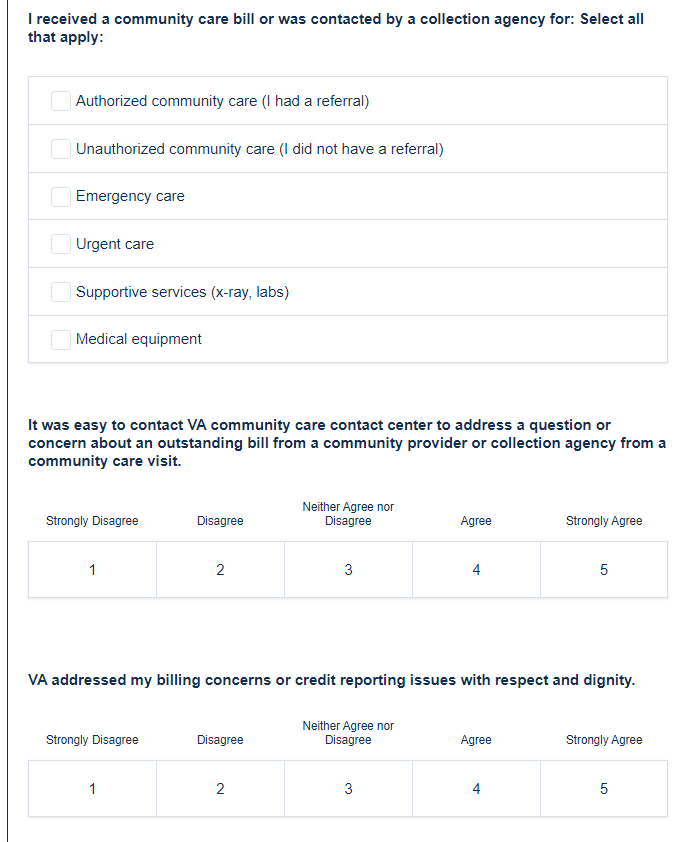Select 4 Agree for respect and dignity

coord(476,789)
